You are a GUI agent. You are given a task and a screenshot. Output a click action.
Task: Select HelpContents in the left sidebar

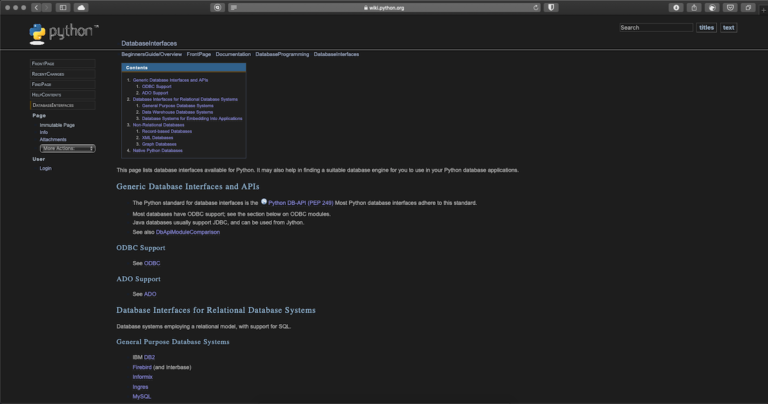[x=63, y=95]
